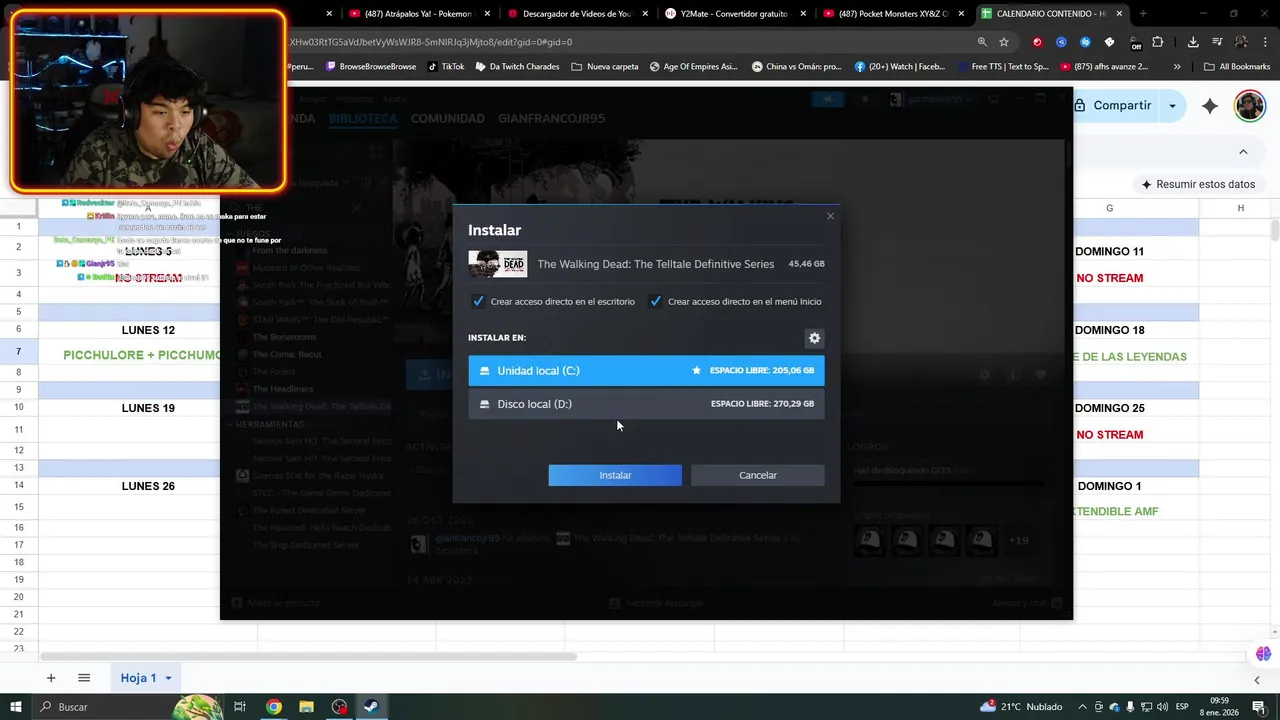Click the blue Instalar button
The width and height of the screenshot is (1280, 720).
point(615,475)
